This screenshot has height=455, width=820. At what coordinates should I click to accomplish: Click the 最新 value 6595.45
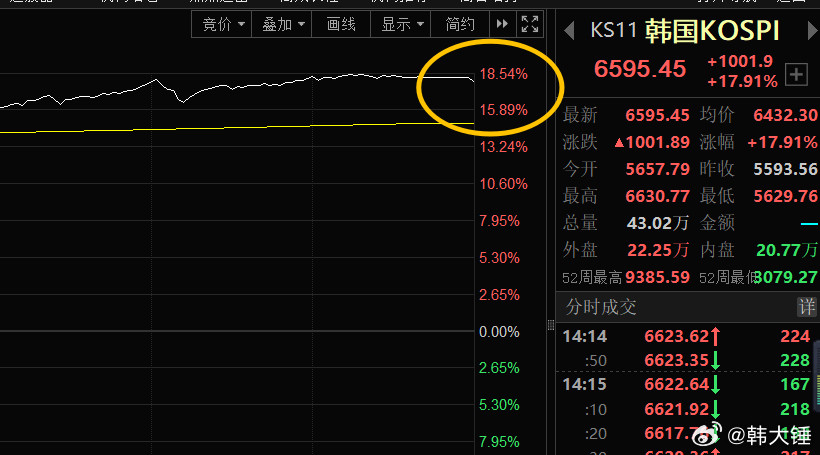click(657, 115)
